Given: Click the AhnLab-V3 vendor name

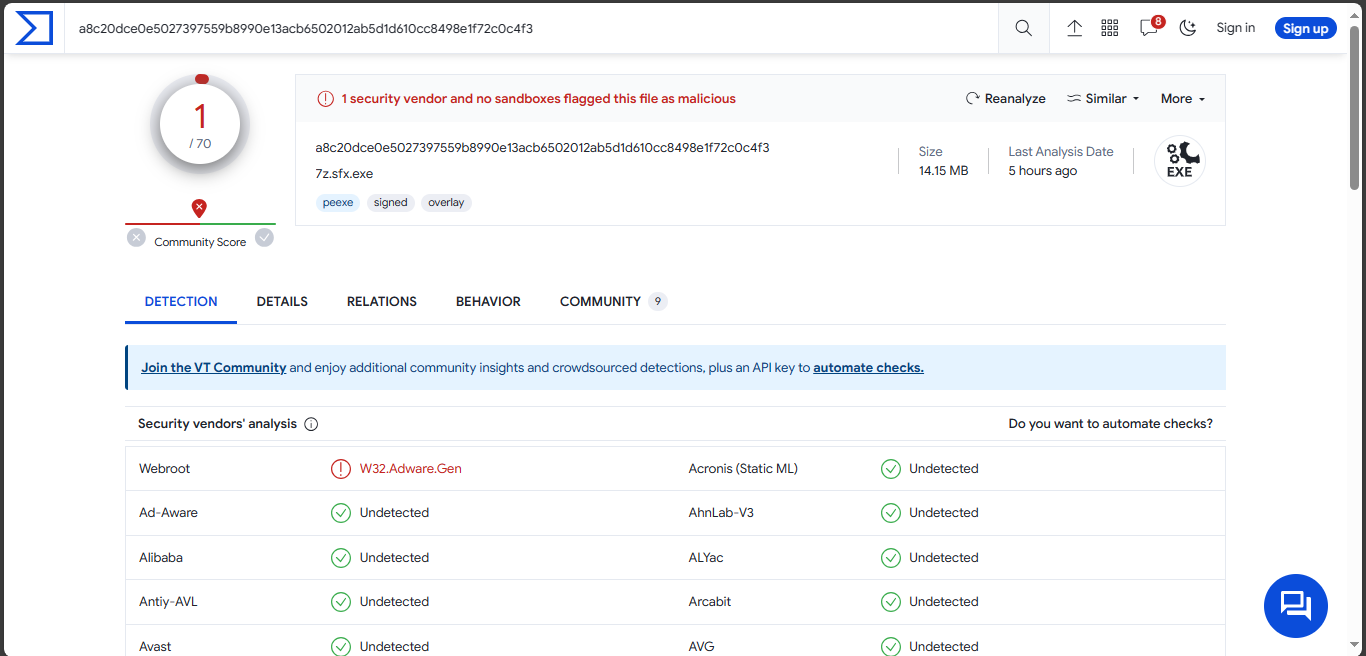Looking at the screenshot, I should 721,513.
